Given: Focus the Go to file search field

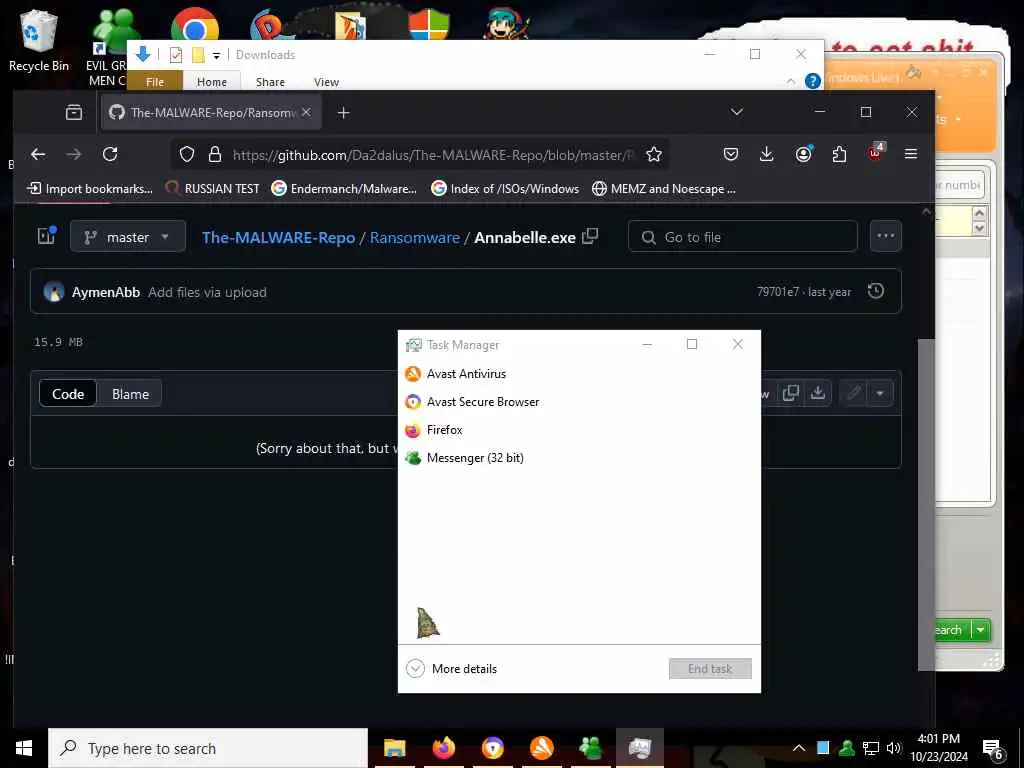Looking at the screenshot, I should 743,236.
